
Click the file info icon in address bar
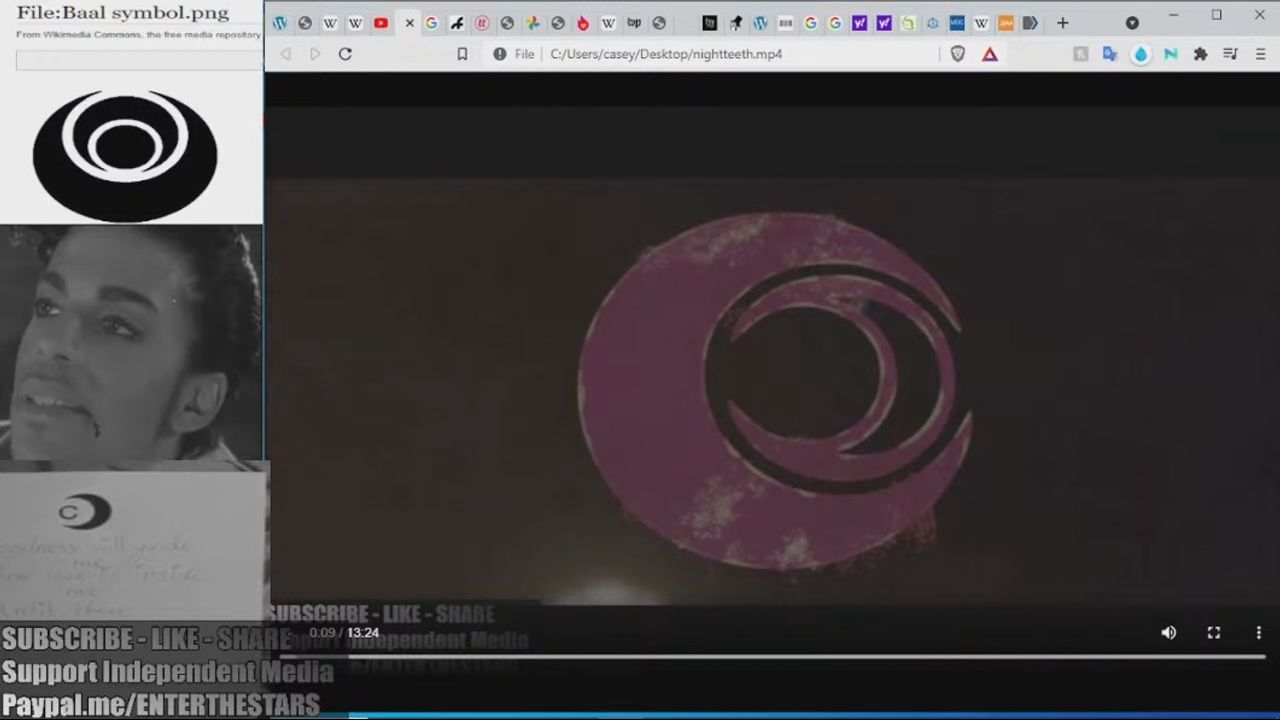(x=500, y=54)
